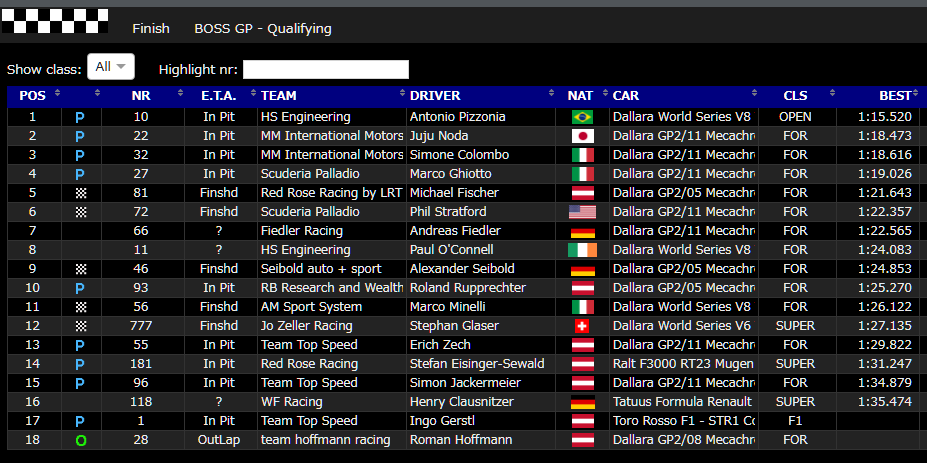Click finished flag icon for Marco Minelli

pos(81,307)
